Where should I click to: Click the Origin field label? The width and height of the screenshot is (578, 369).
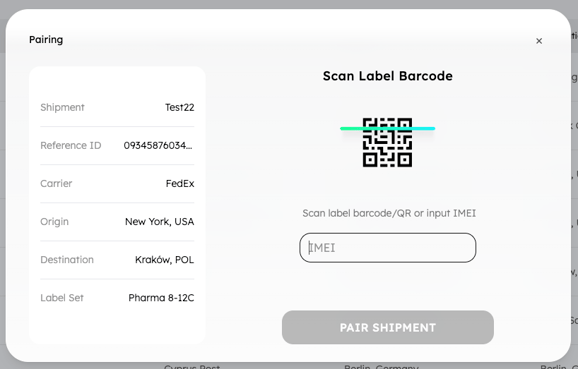pyautogui.click(x=55, y=222)
